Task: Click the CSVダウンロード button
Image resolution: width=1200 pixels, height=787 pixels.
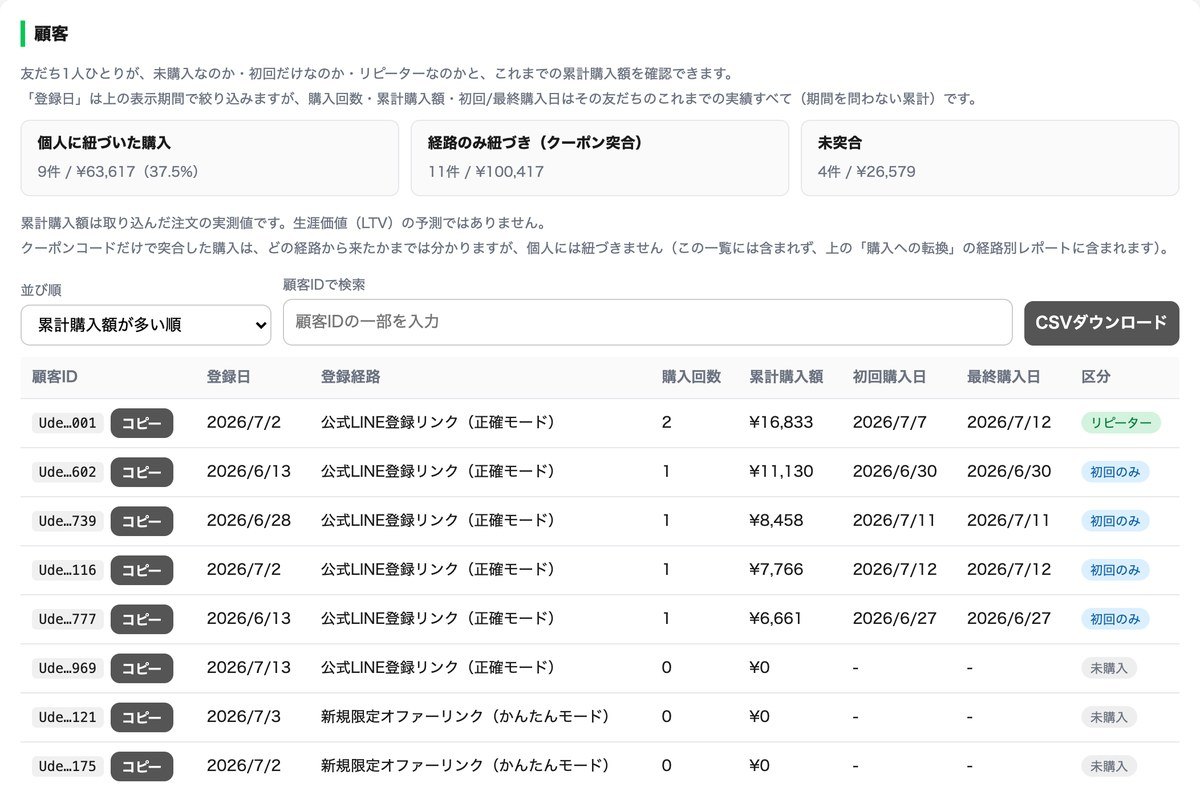Action: [x=1101, y=323]
